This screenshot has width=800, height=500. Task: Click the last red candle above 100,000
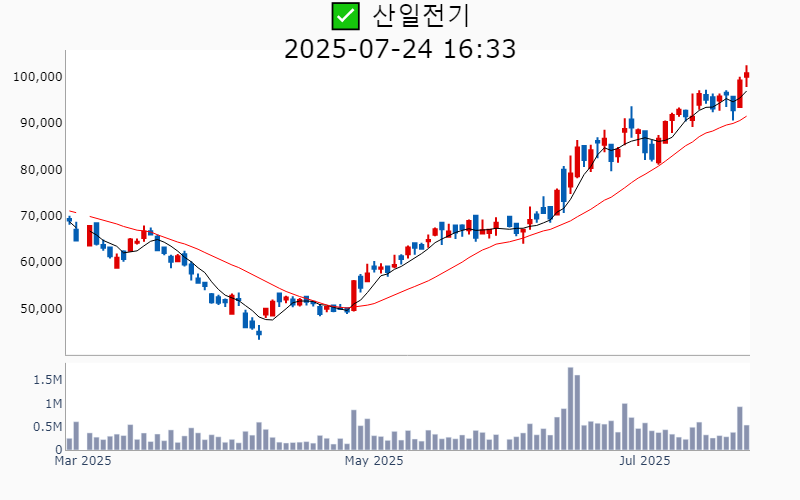746,76
